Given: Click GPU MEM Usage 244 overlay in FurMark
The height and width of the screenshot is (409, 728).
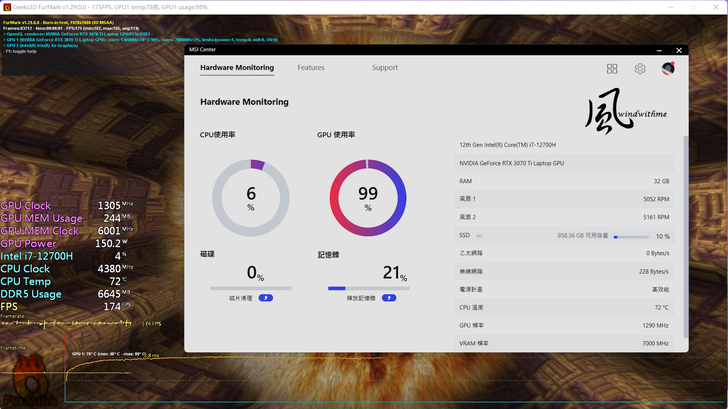Looking at the screenshot, I should coord(66,218).
